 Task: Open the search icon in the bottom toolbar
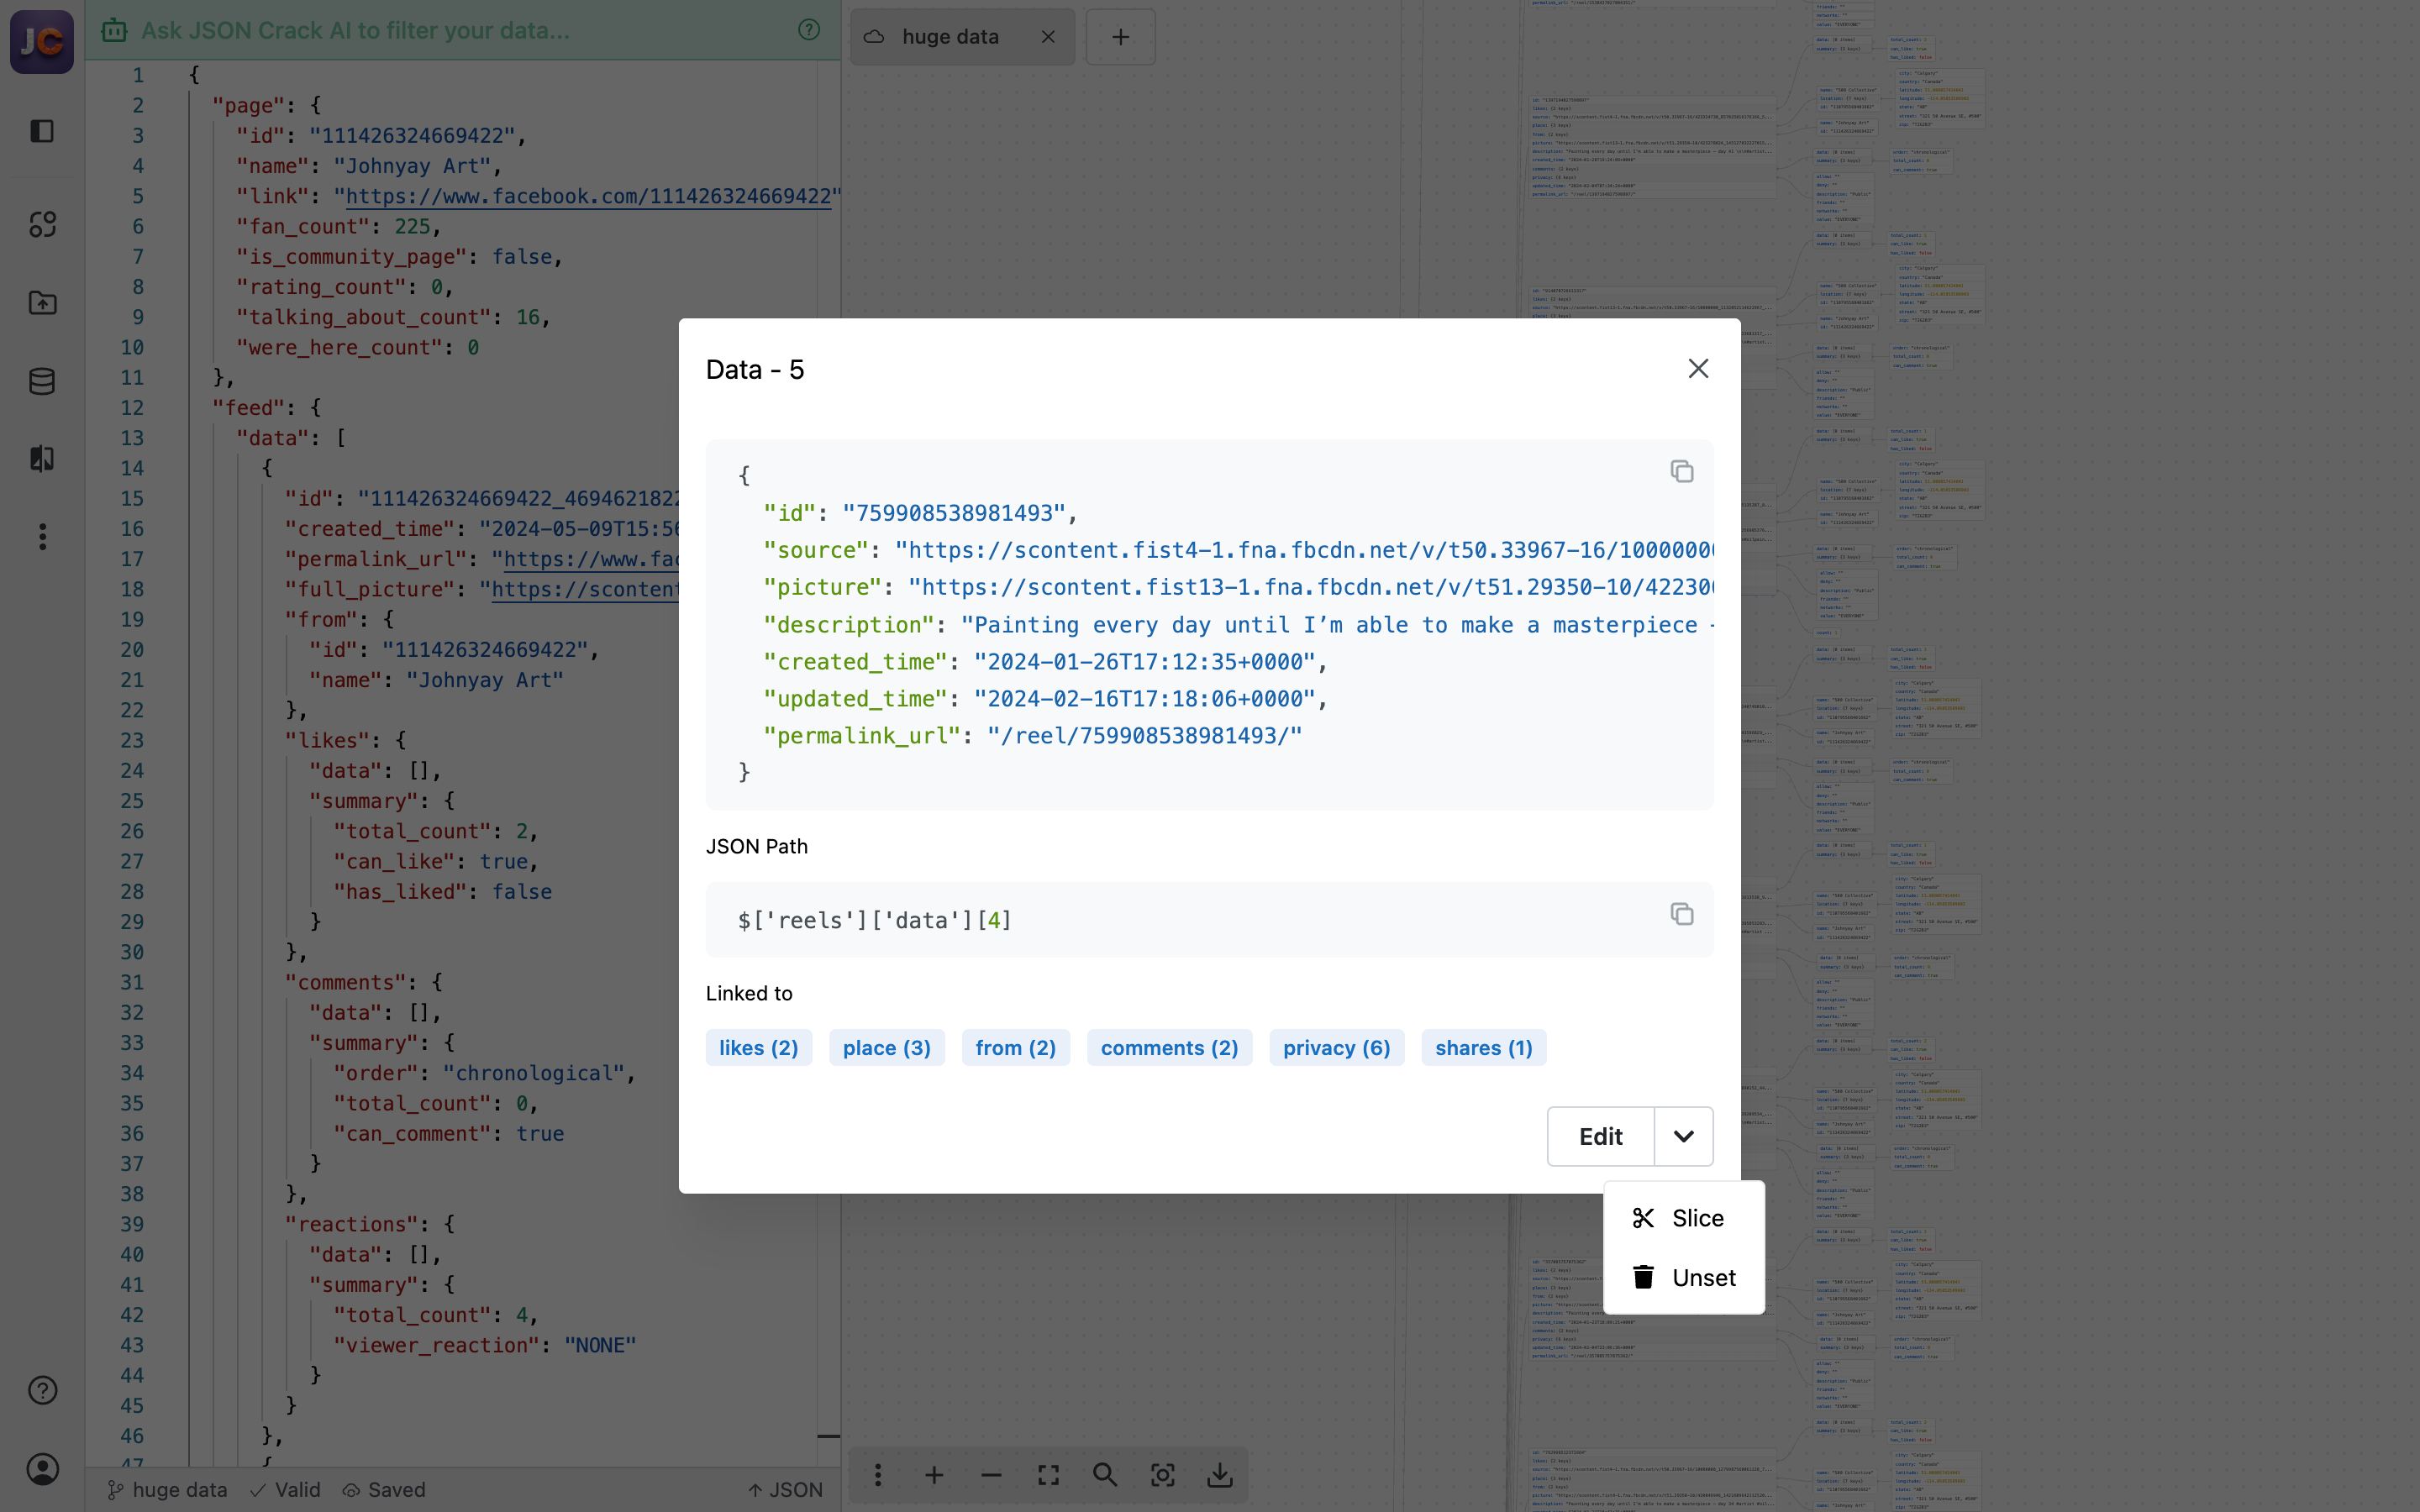tap(1104, 1475)
